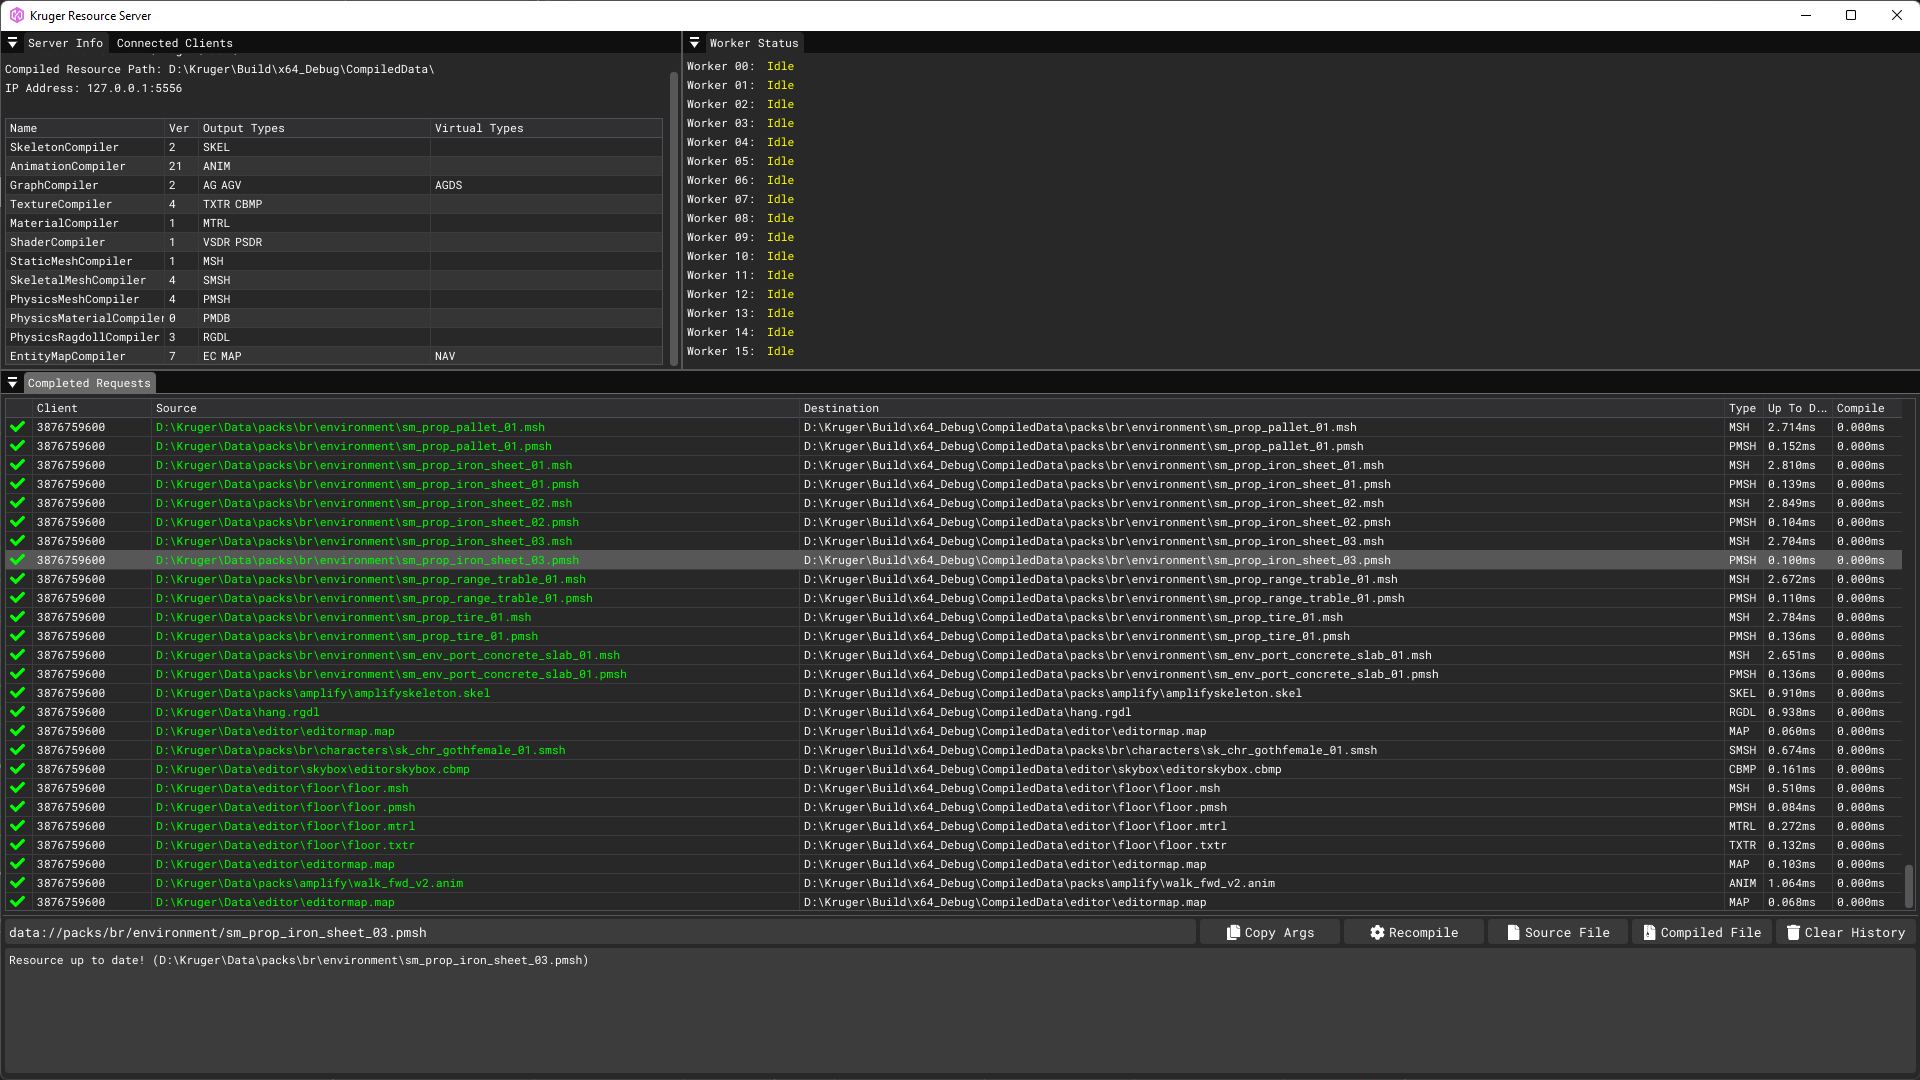The height and width of the screenshot is (1080, 1920).
Task: Open the Server Info panel dropdown arrow
Action: click(12, 43)
